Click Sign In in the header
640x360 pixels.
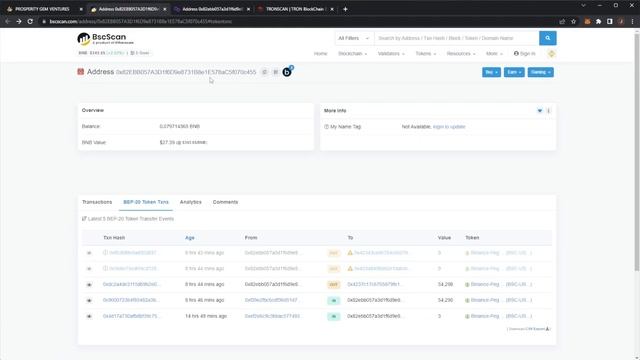click(524, 53)
